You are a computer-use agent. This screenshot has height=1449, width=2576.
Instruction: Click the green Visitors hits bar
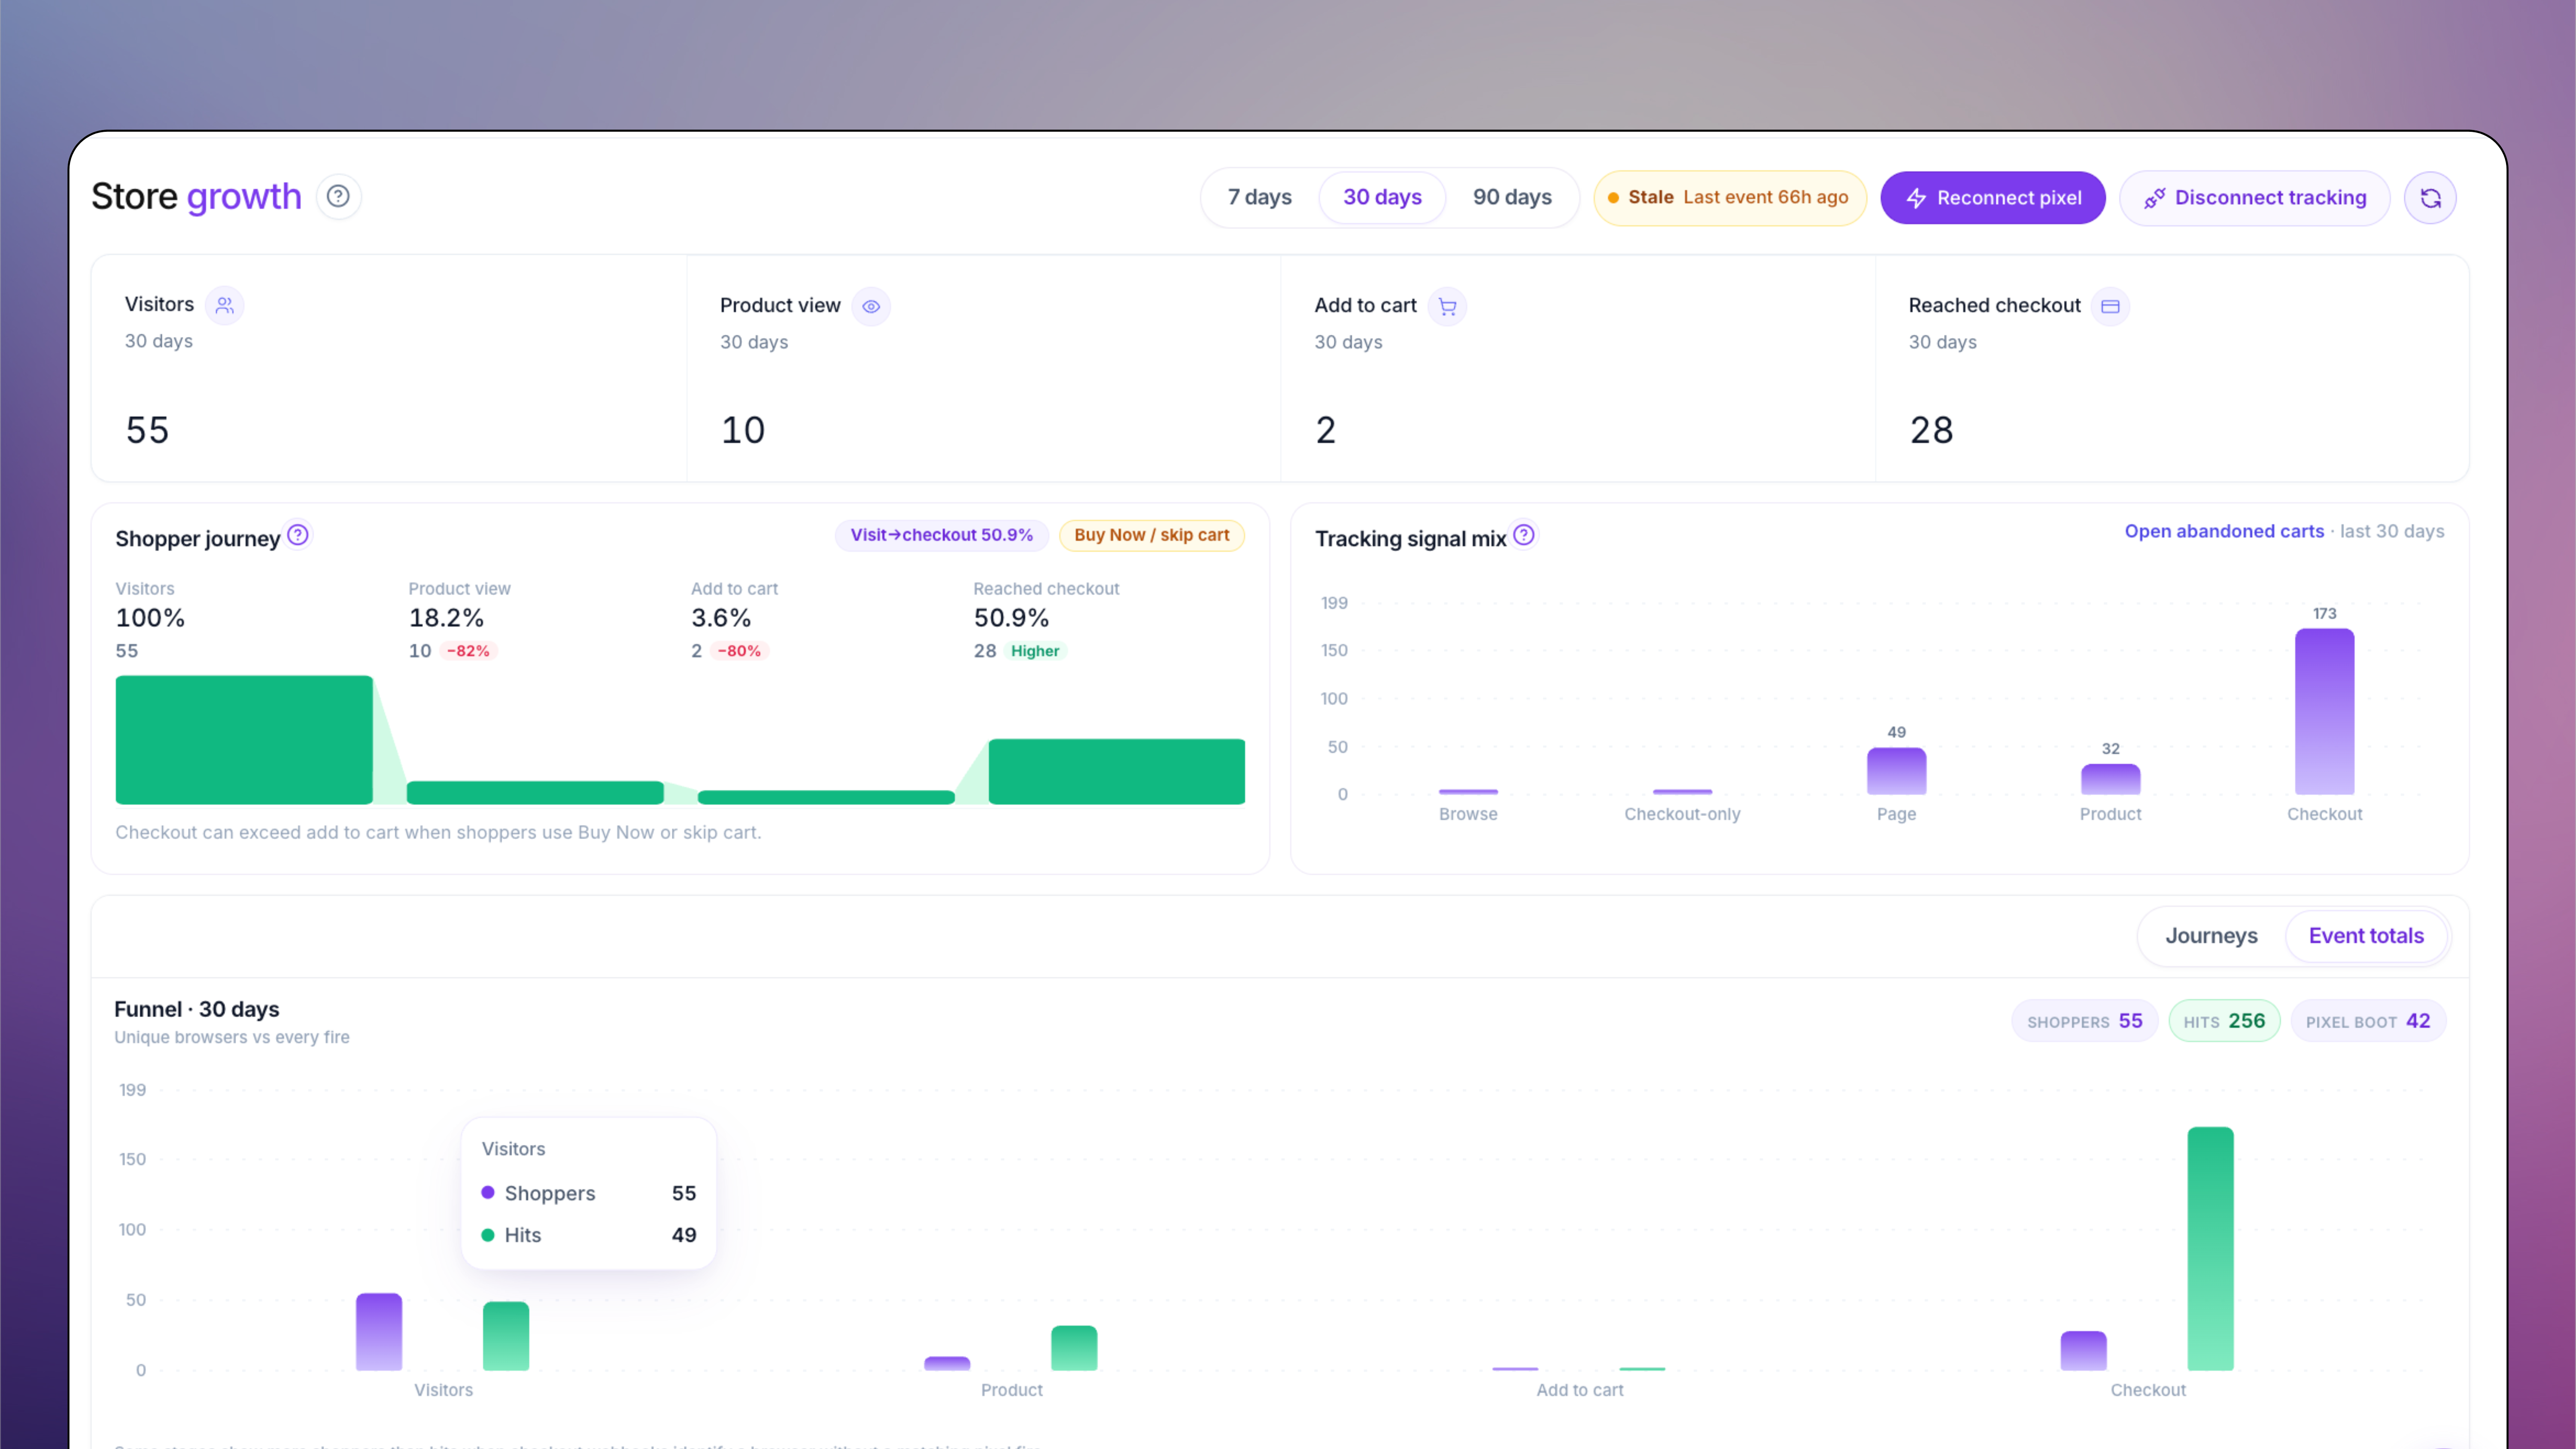point(506,1336)
